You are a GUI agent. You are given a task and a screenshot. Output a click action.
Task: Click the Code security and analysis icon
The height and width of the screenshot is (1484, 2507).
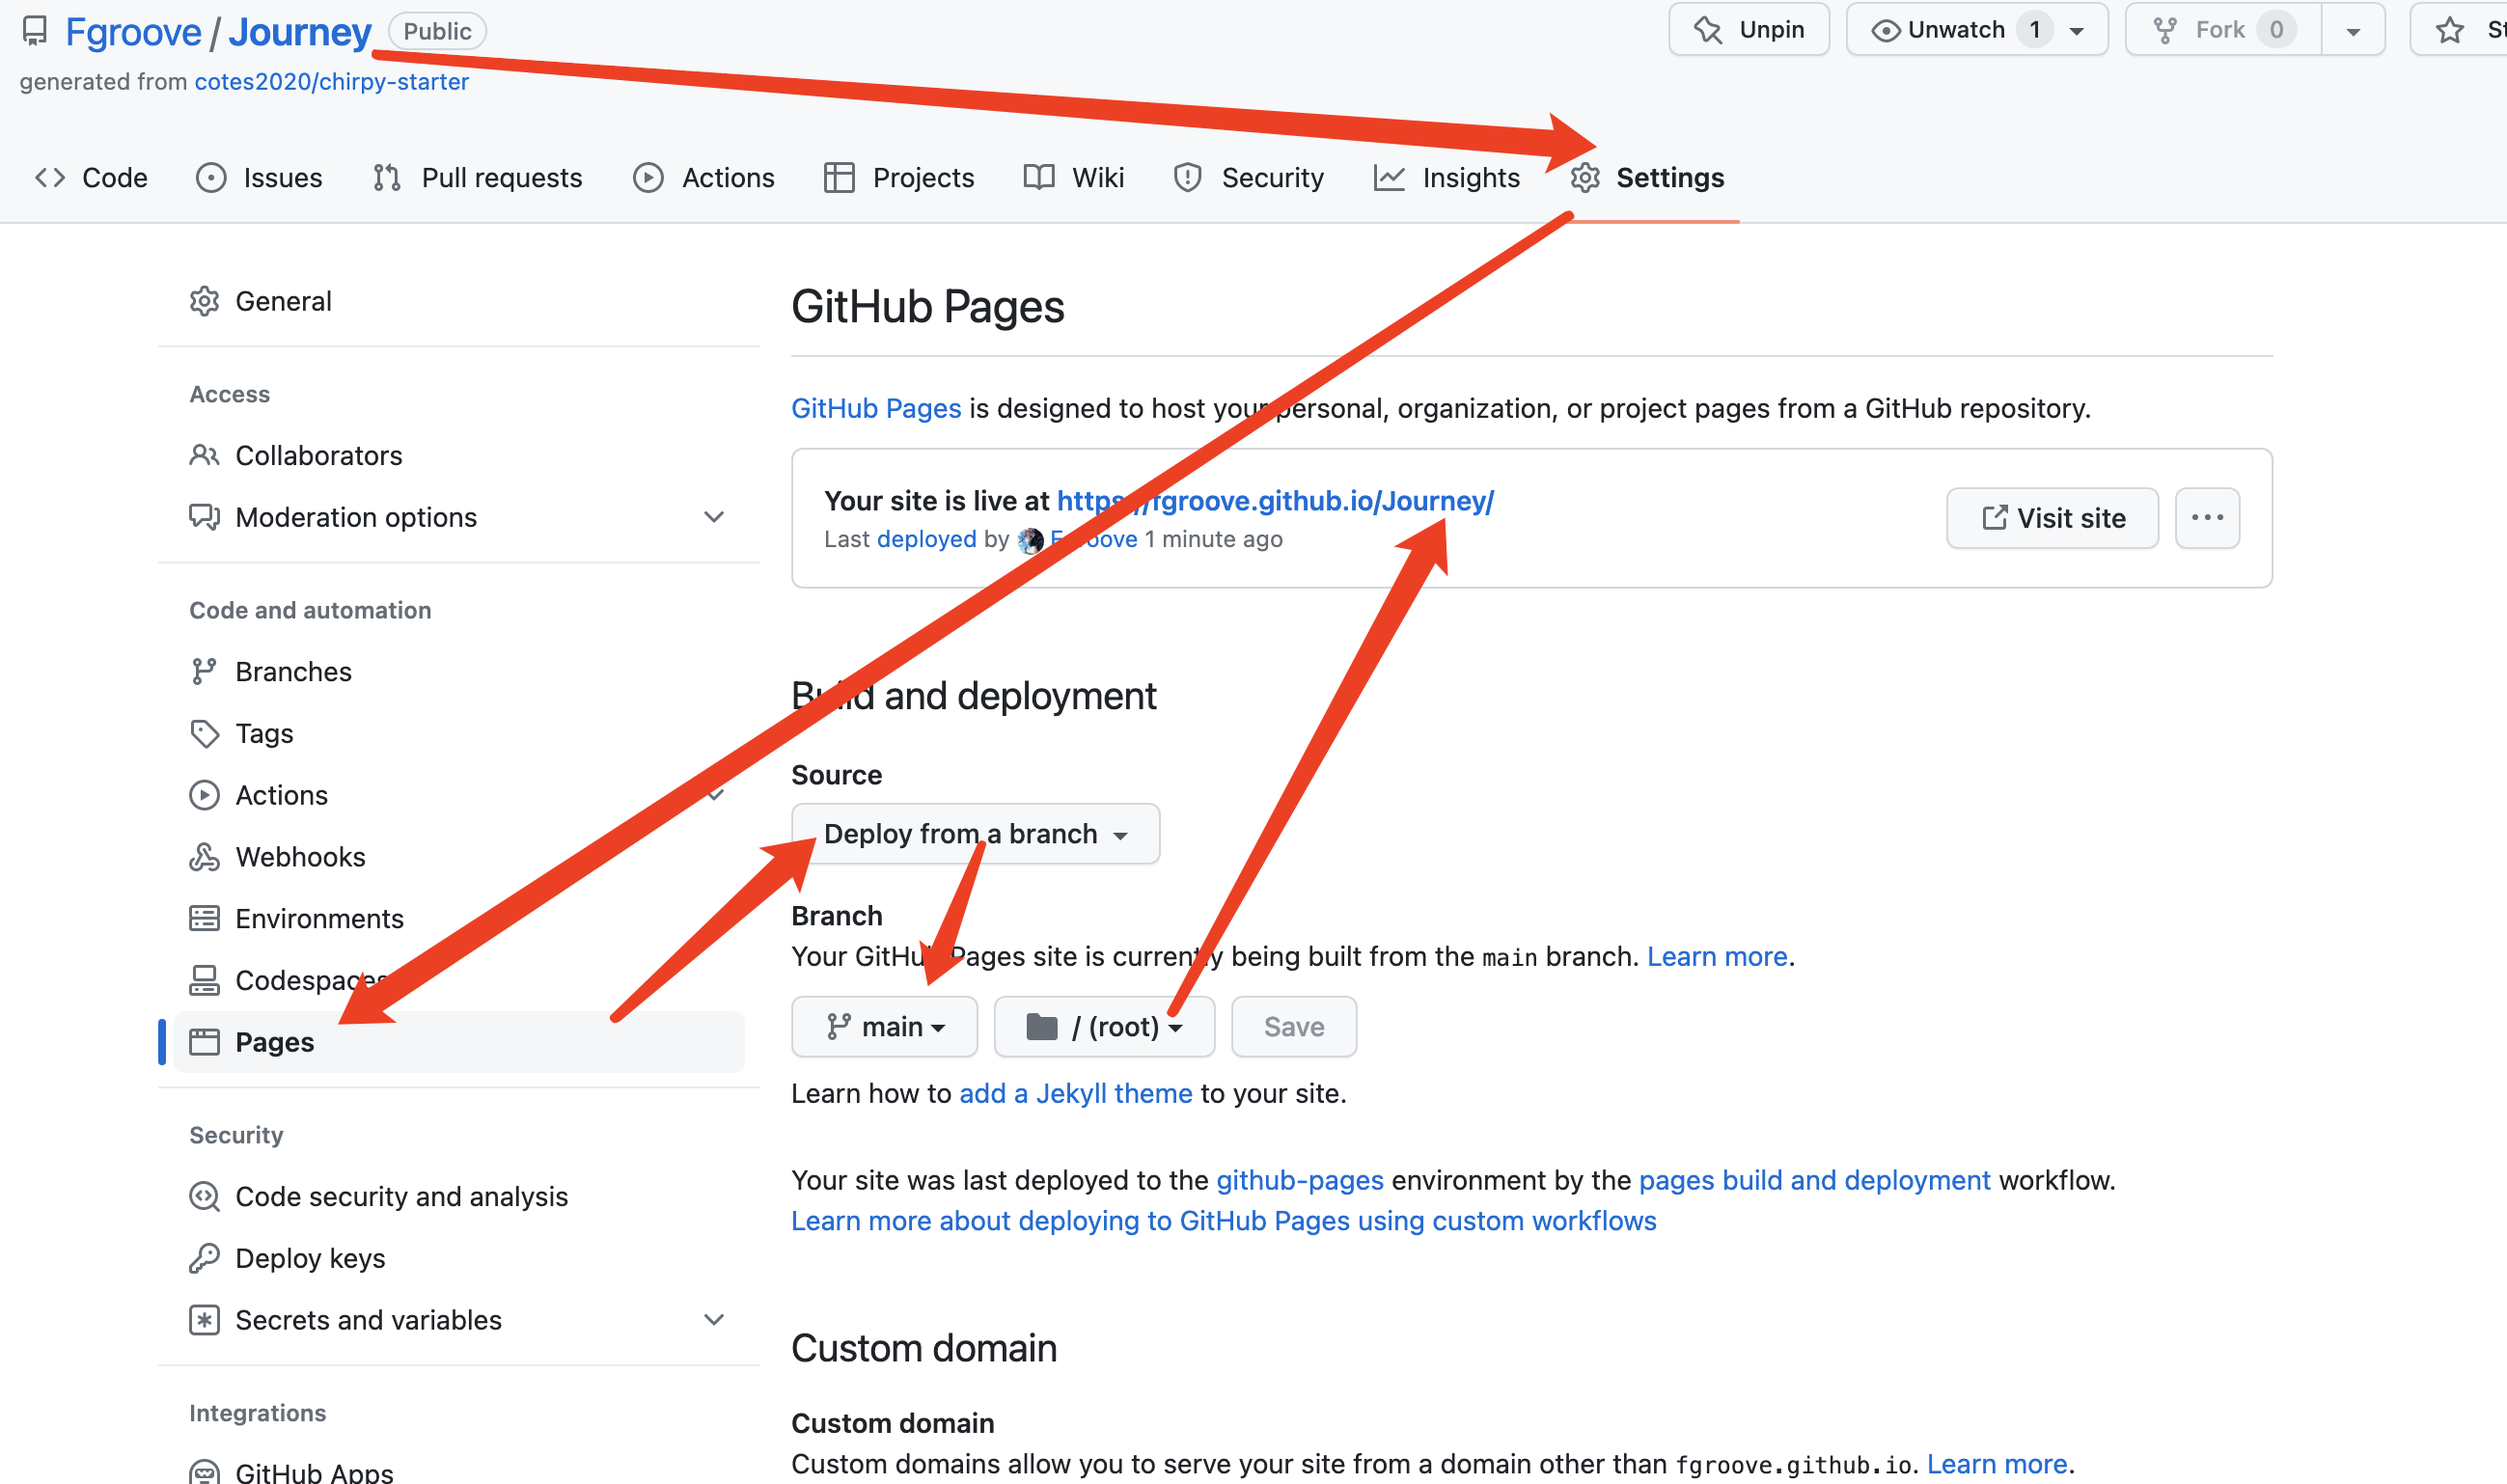click(x=204, y=1196)
